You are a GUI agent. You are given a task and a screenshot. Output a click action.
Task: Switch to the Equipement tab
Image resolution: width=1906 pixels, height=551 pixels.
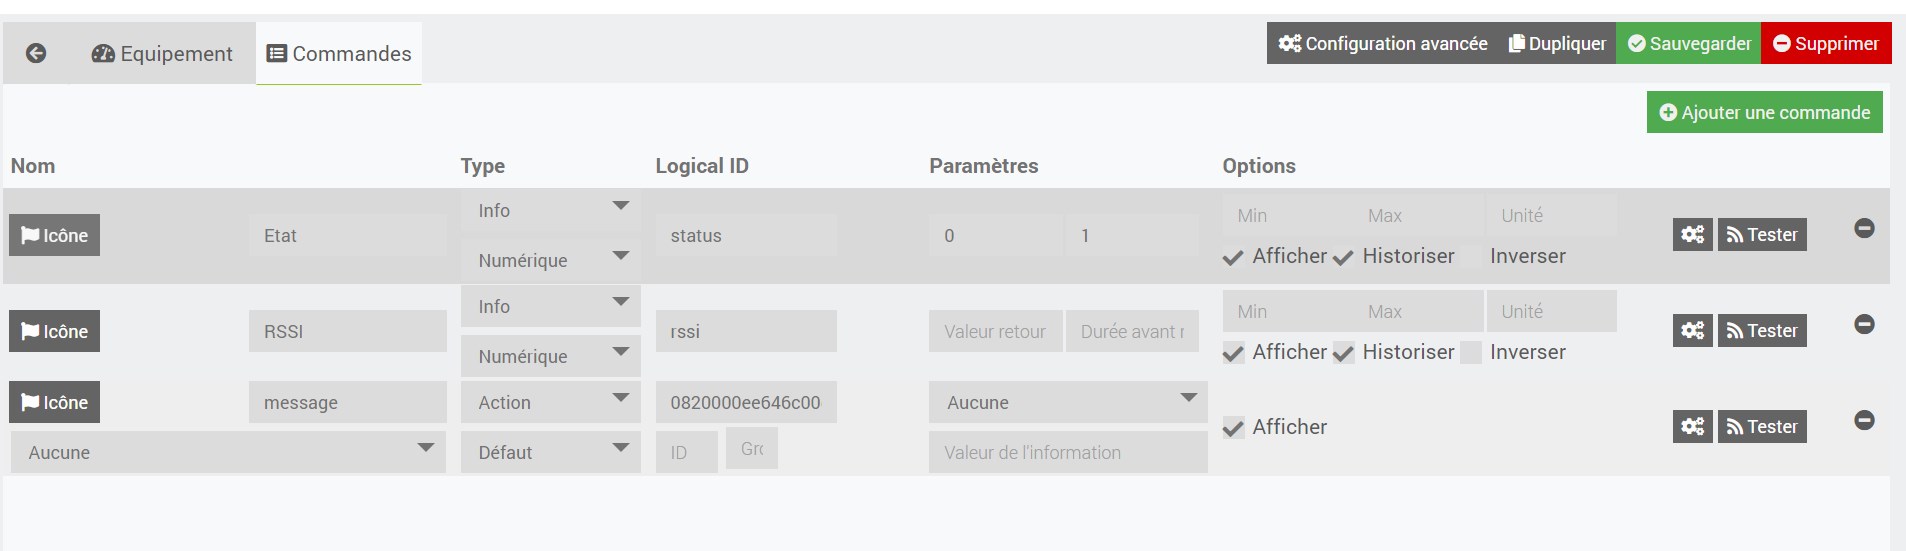(162, 54)
